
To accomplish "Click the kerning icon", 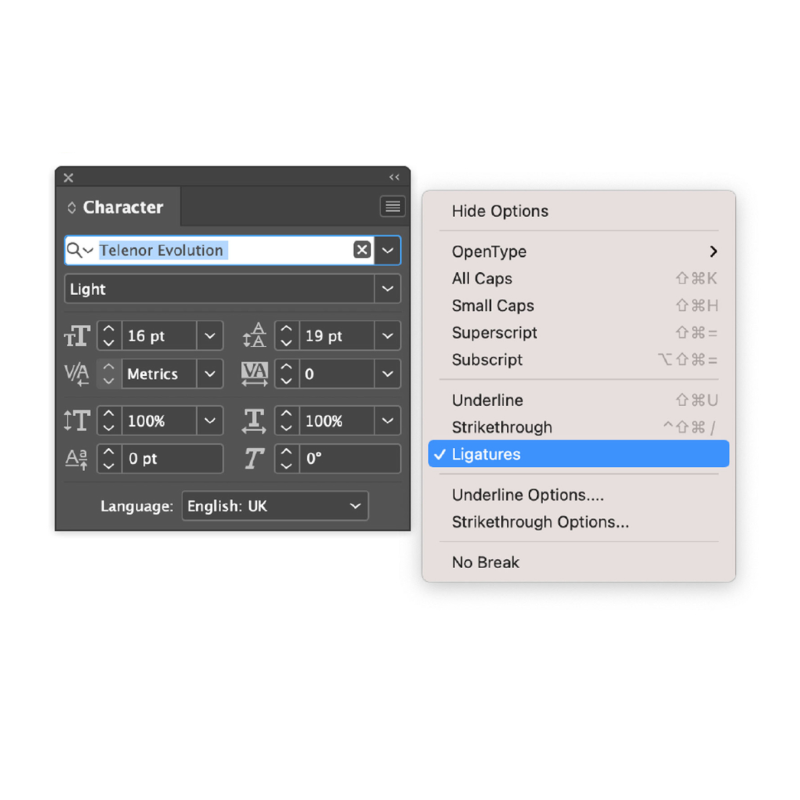I will pos(77,374).
